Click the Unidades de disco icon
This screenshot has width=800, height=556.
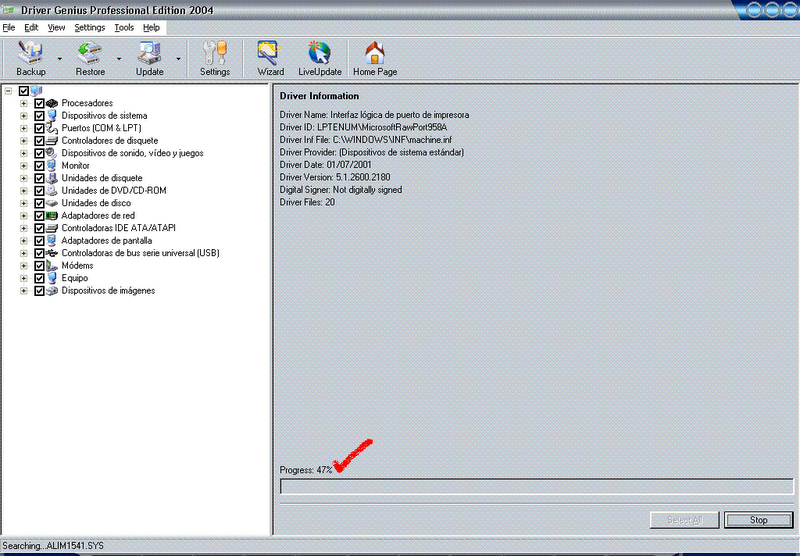(x=52, y=203)
